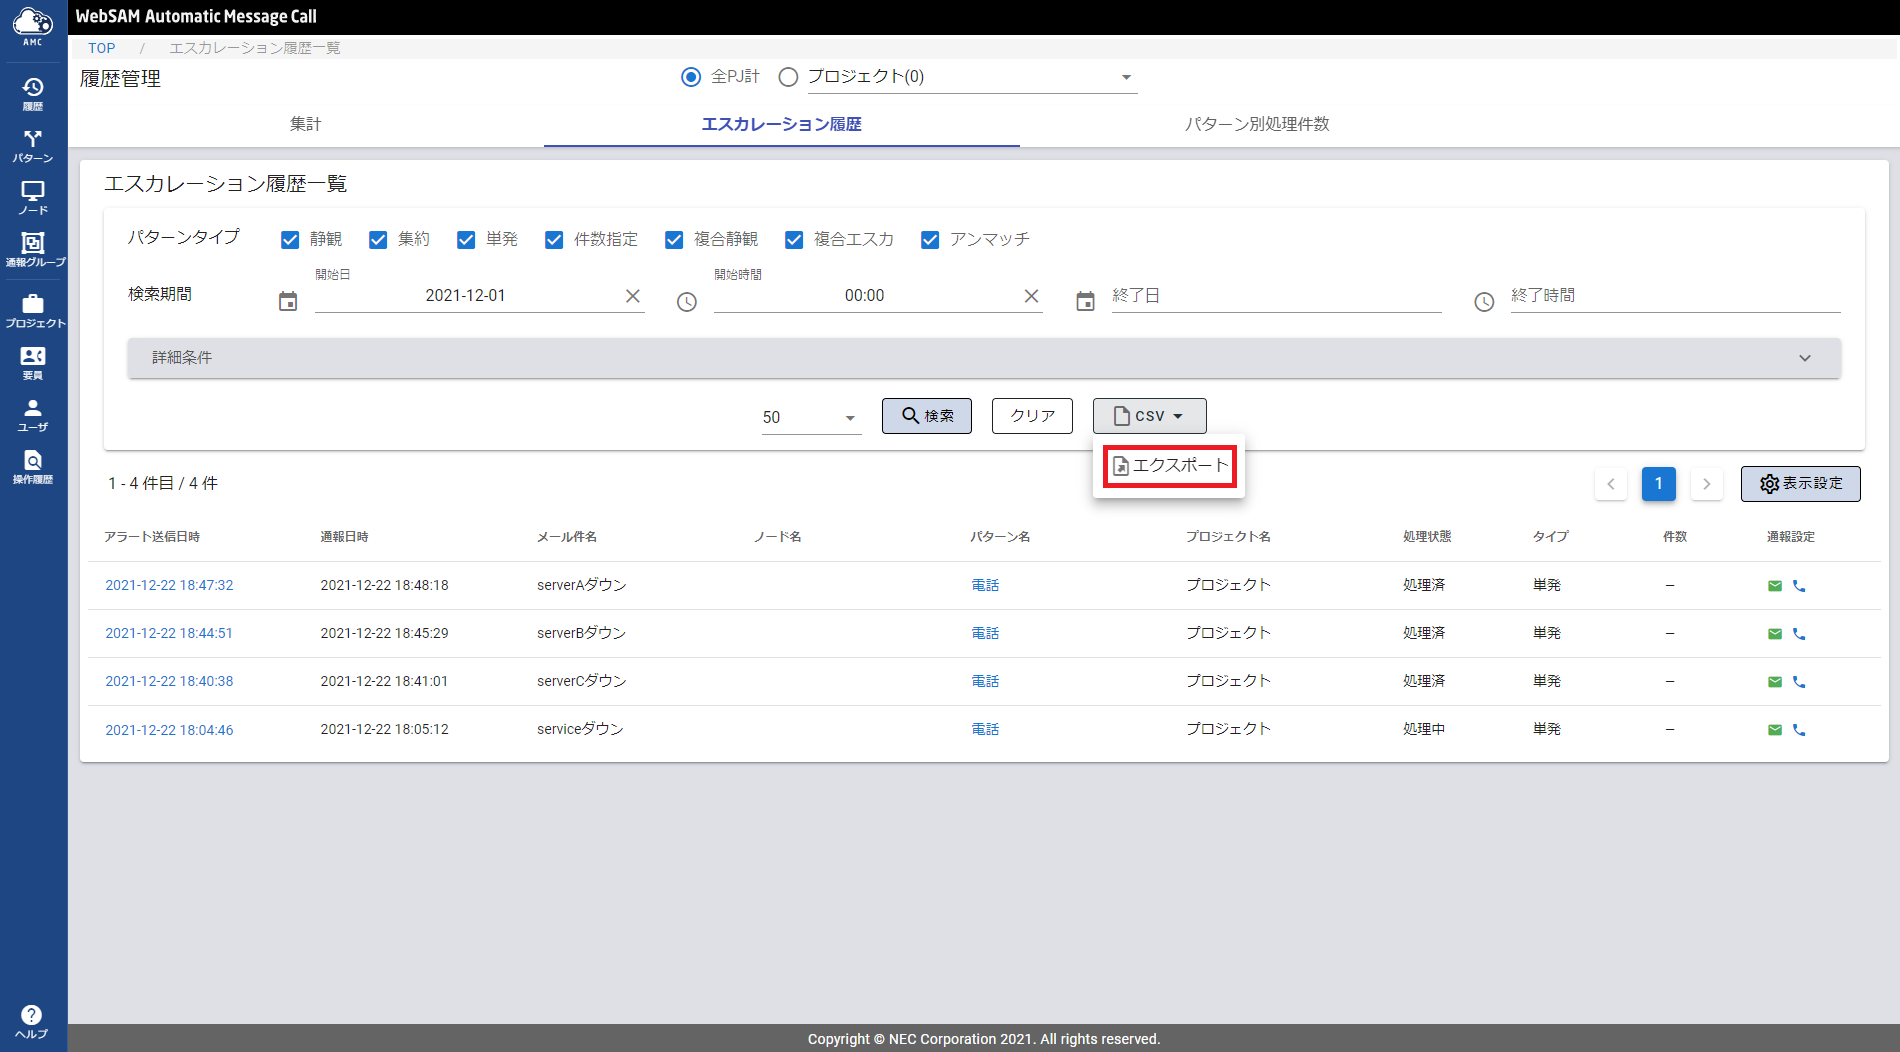Screen dimensions: 1900x1052
Task: Open the 50 page size dropdown
Action: [x=810, y=417]
